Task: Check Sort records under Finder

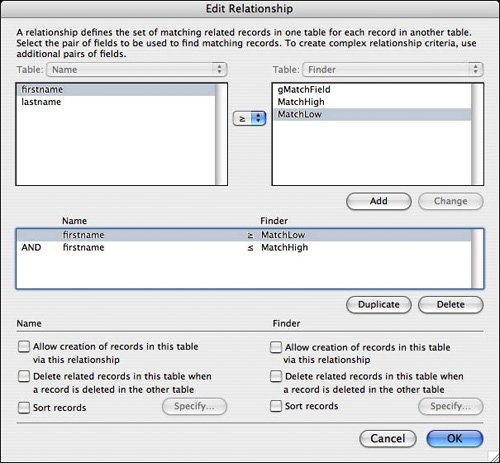Action: (x=276, y=406)
